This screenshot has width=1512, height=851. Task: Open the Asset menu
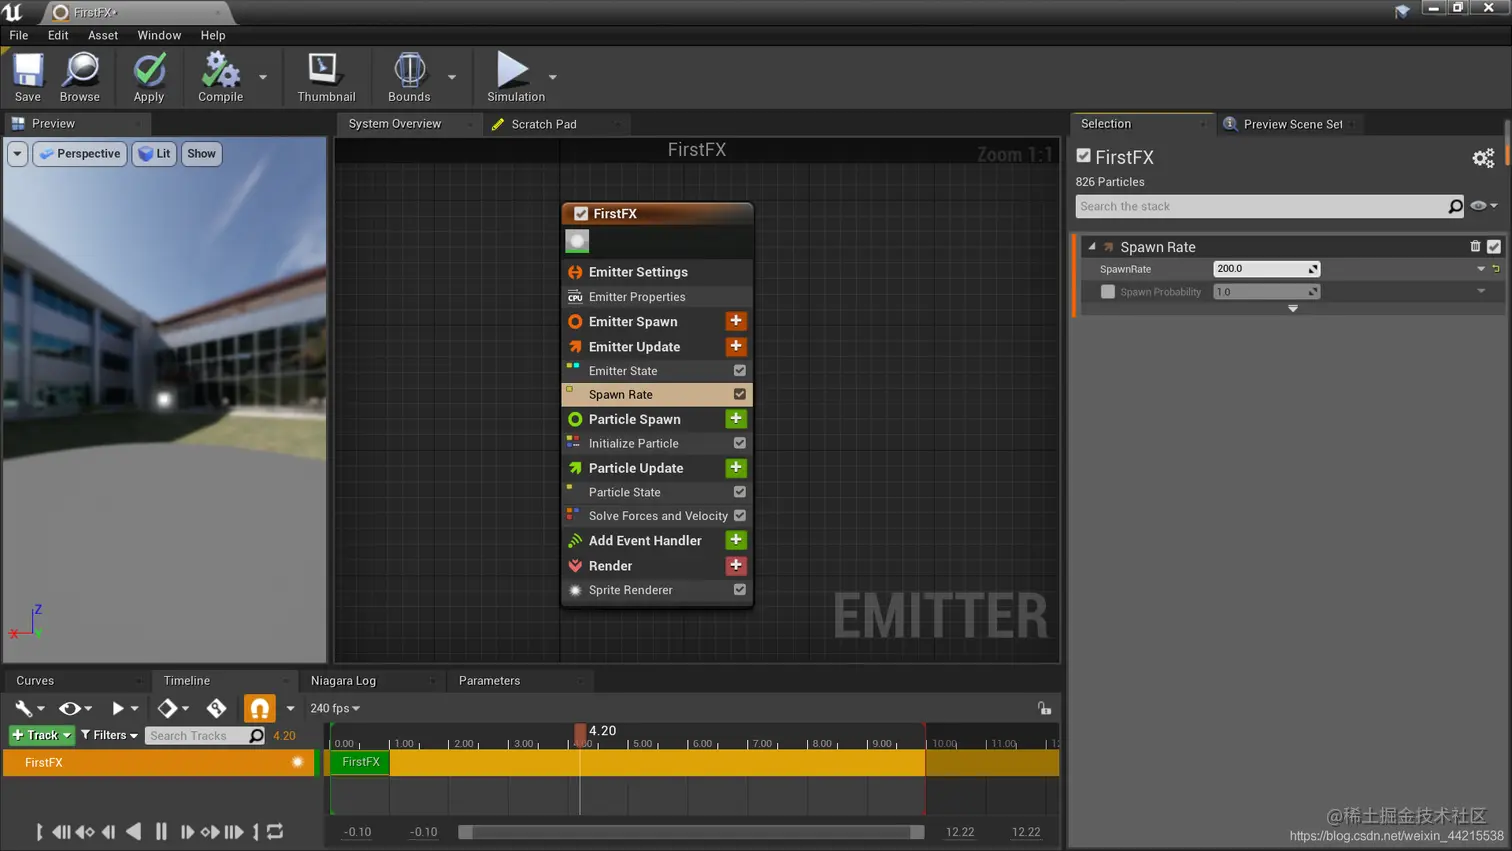(103, 35)
